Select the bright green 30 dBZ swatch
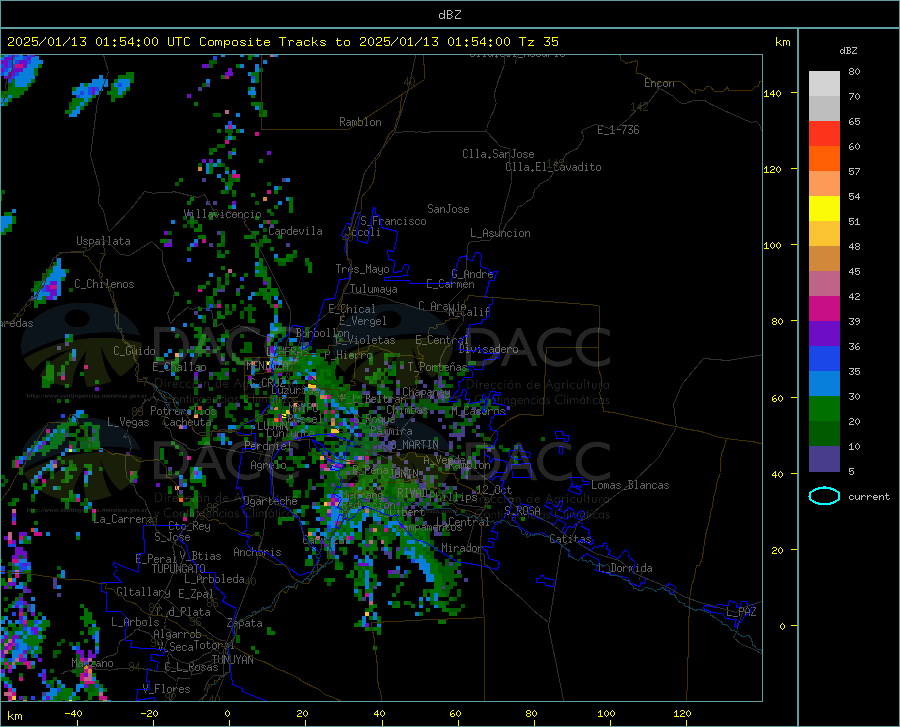Screen dimensions: 900x727 tap(824, 409)
